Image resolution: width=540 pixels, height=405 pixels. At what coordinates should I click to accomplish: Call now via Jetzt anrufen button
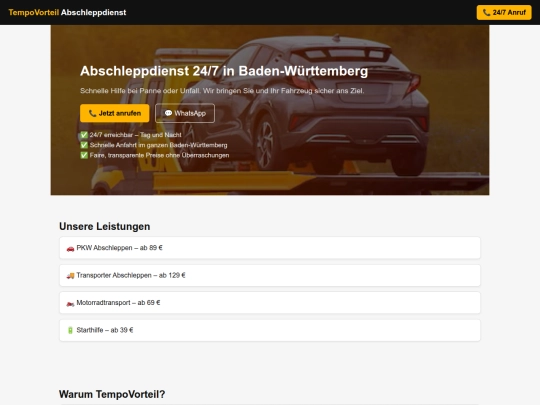115,113
